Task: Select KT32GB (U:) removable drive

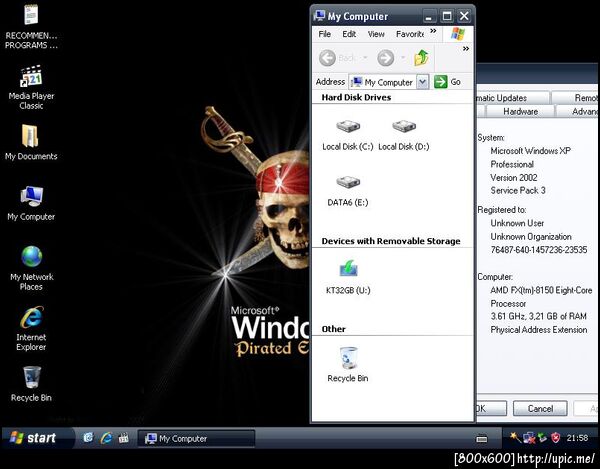Action: pos(348,277)
